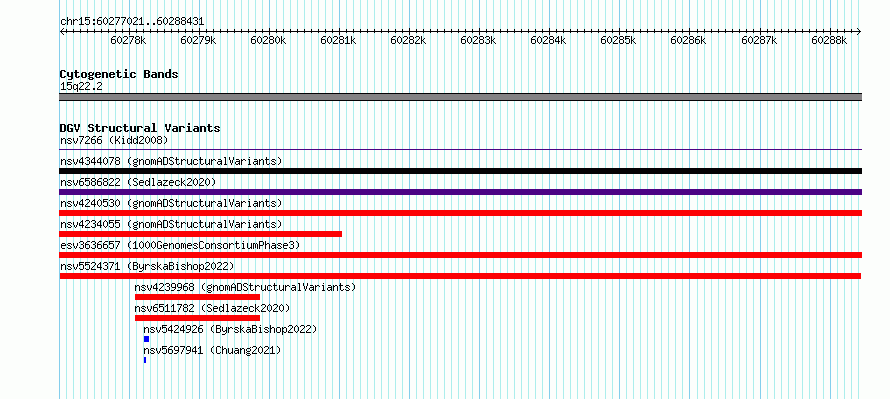Click esv3636657 (1000GenomesConsortiumPhase3) label
890x399 pixels.
tap(180, 245)
